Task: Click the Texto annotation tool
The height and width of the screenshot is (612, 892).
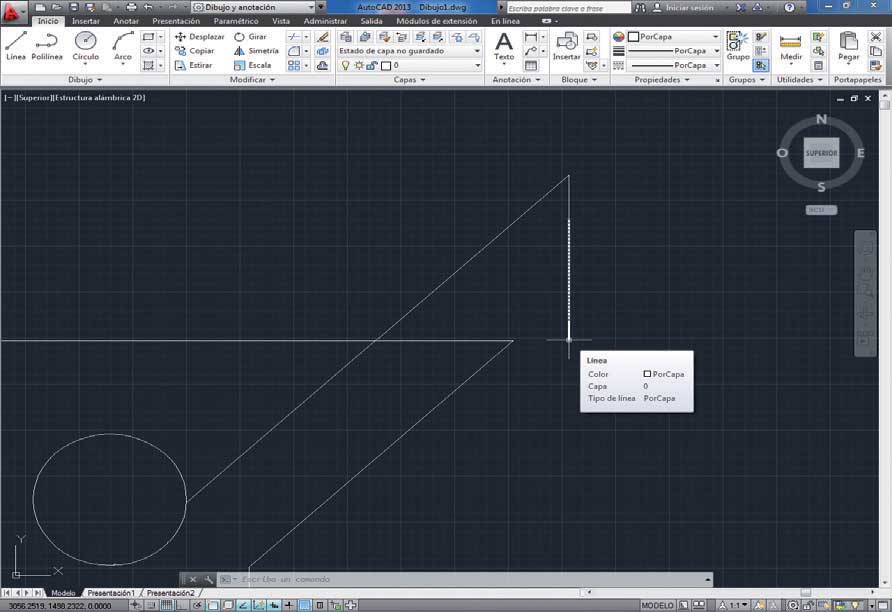Action: click(504, 47)
